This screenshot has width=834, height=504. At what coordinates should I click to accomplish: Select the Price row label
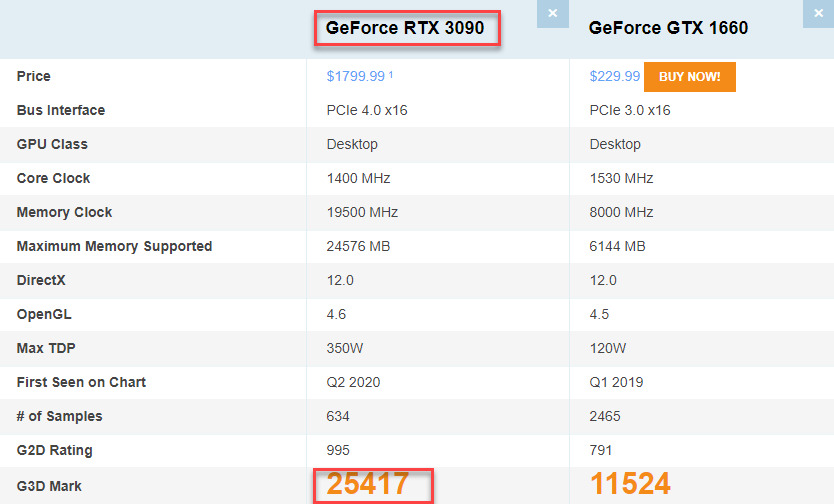[x=33, y=76]
